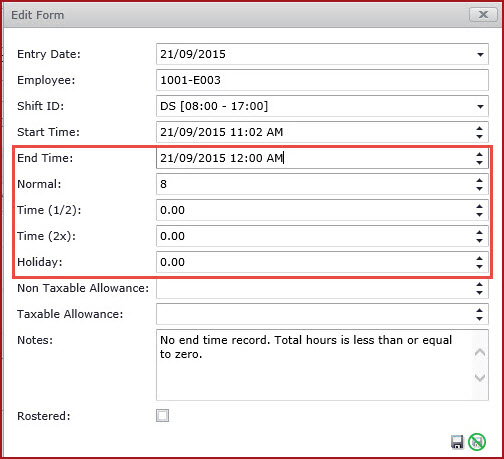
Task: Expand the Shift ID dropdown
Action: pyautogui.click(x=480, y=107)
